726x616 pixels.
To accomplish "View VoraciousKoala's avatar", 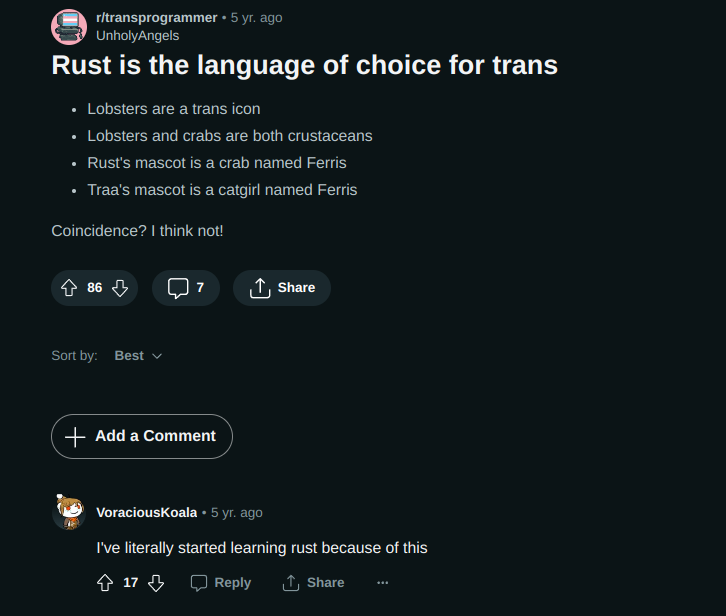I will click(x=69, y=512).
